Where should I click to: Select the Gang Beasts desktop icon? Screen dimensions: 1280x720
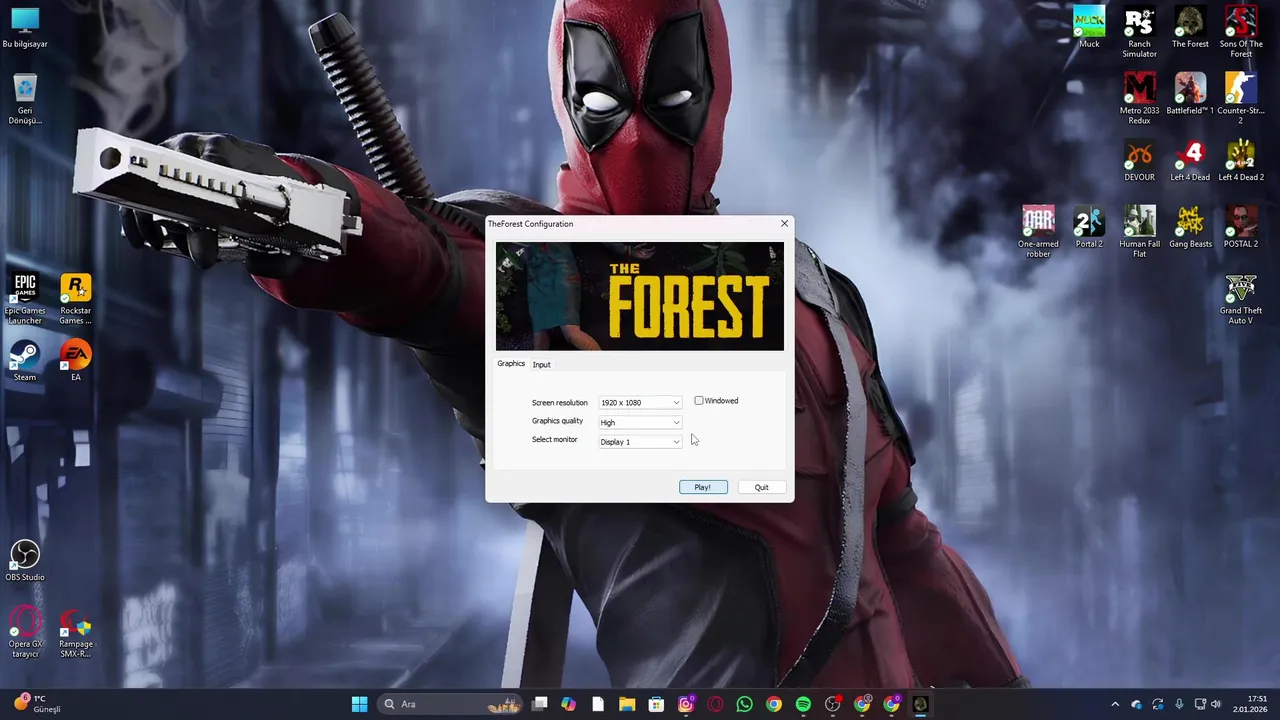click(1190, 227)
